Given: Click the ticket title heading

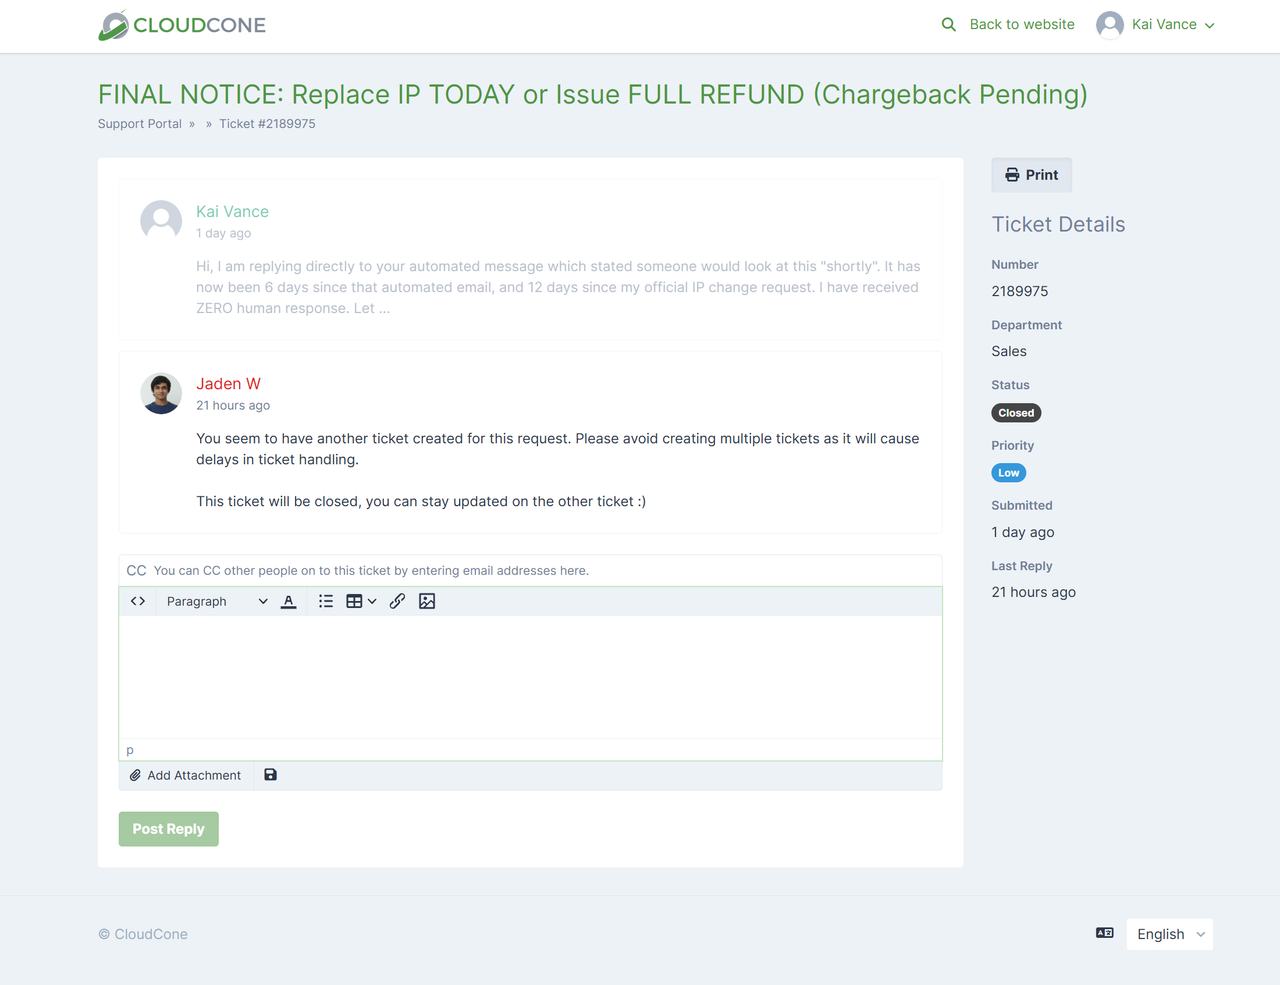Looking at the screenshot, I should point(593,94).
